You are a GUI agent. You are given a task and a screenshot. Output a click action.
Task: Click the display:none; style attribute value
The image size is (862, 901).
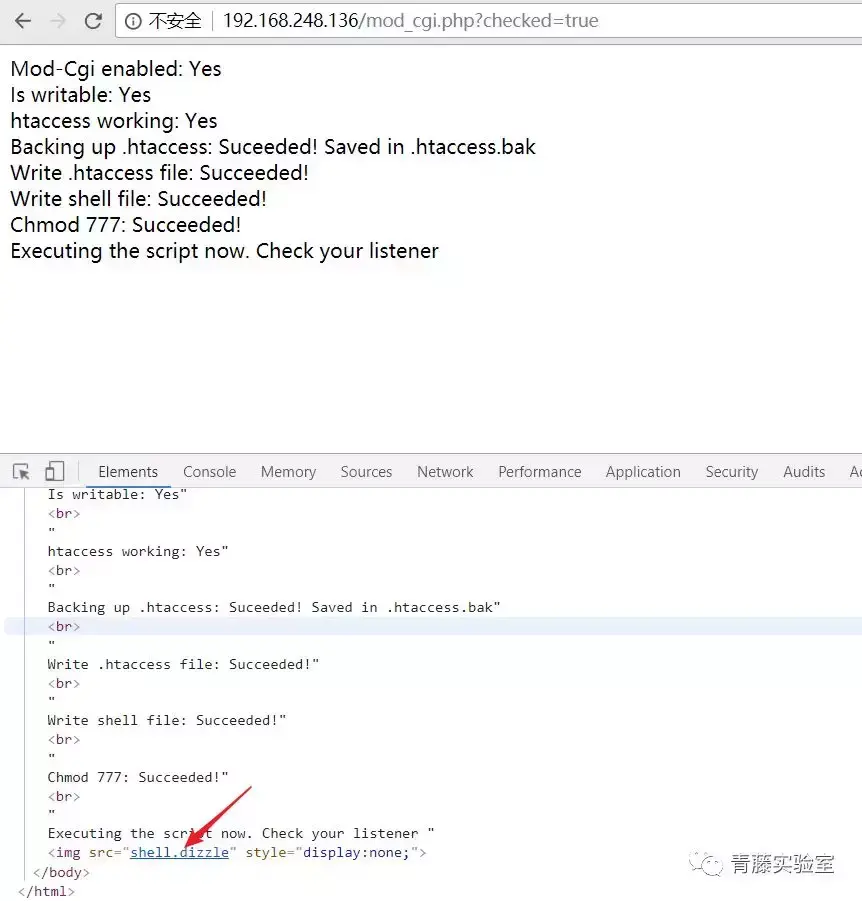[356, 853]
